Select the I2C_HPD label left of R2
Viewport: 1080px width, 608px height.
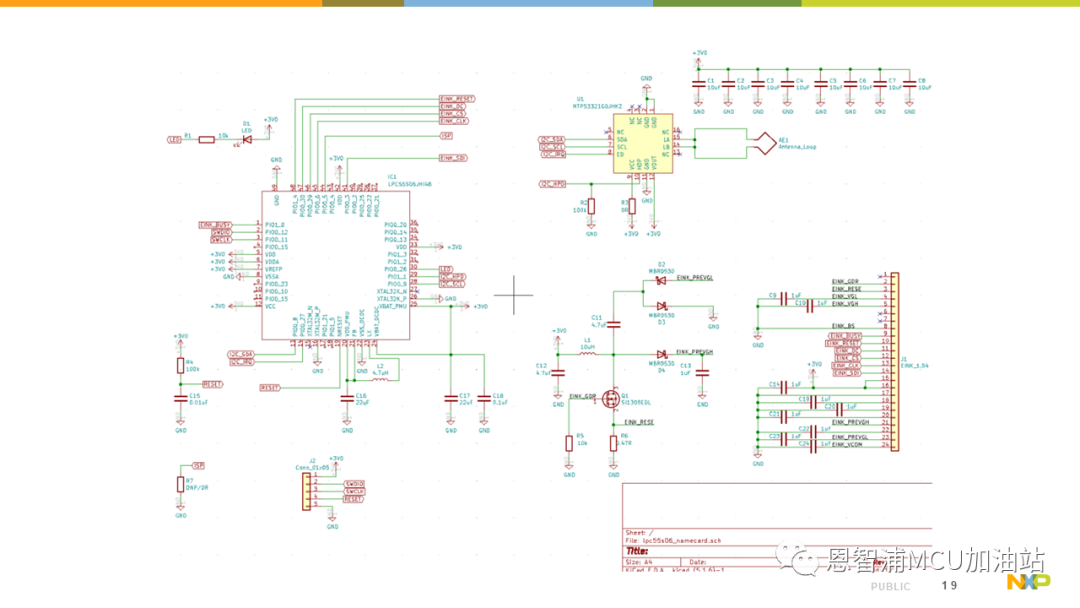point(552,184)
